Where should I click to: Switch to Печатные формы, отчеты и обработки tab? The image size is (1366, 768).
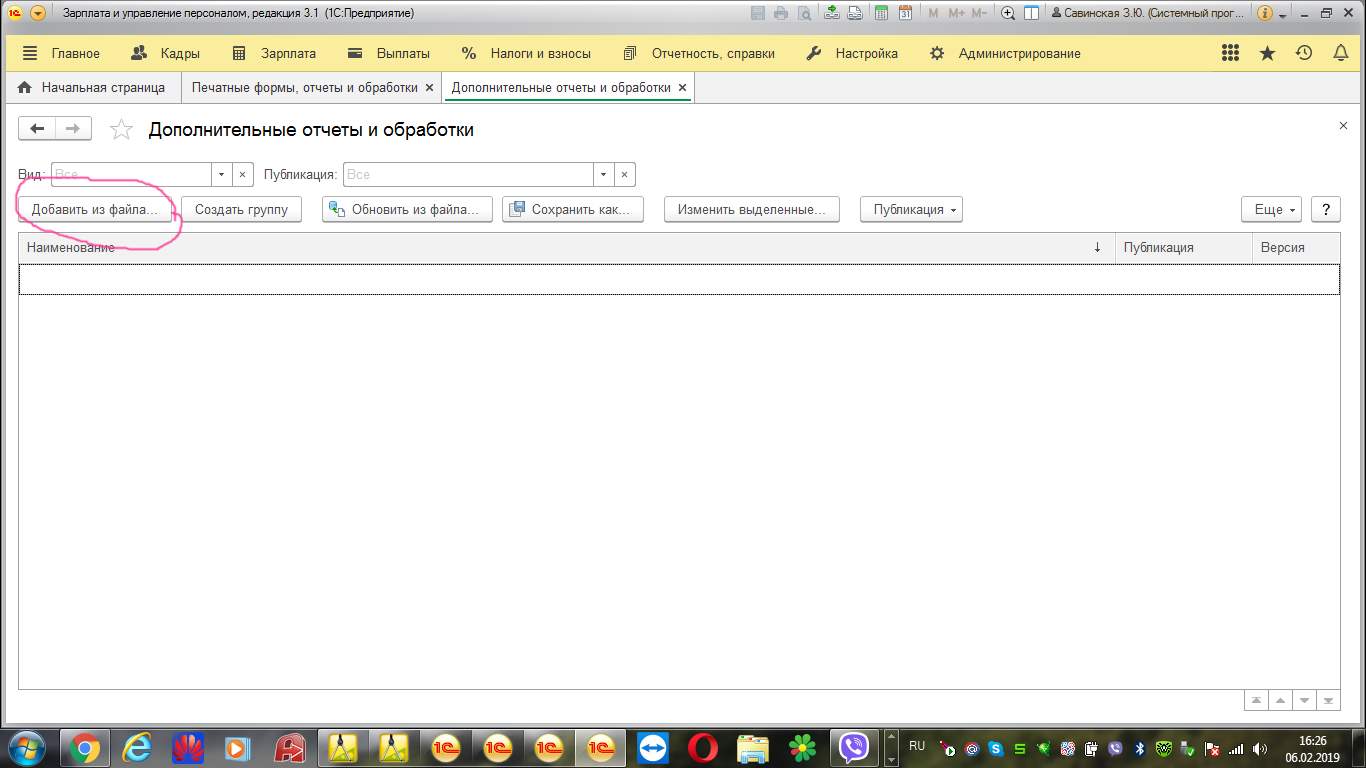click(x=304, y=88)
